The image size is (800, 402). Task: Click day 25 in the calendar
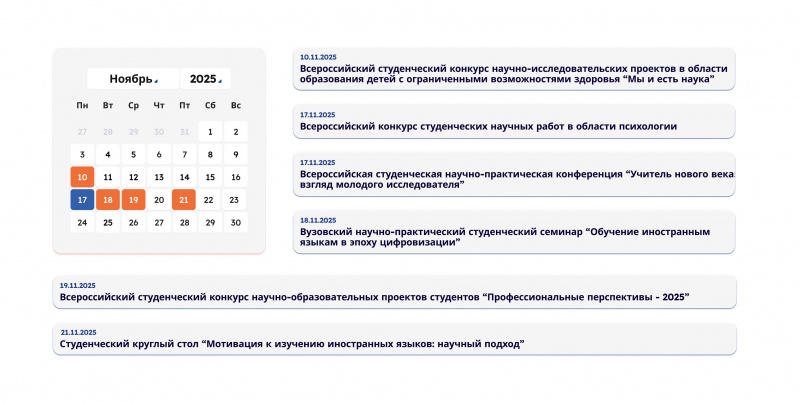click(108, 223)
